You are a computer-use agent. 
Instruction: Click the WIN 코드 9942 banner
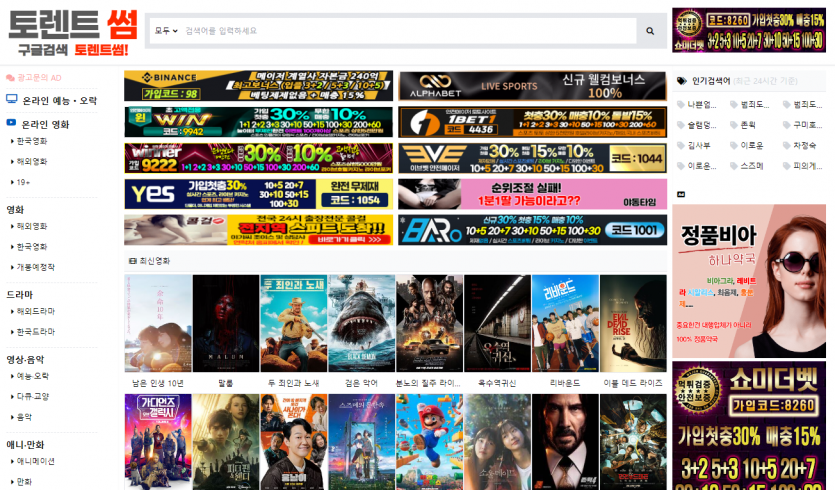click(x=258, y=122)
